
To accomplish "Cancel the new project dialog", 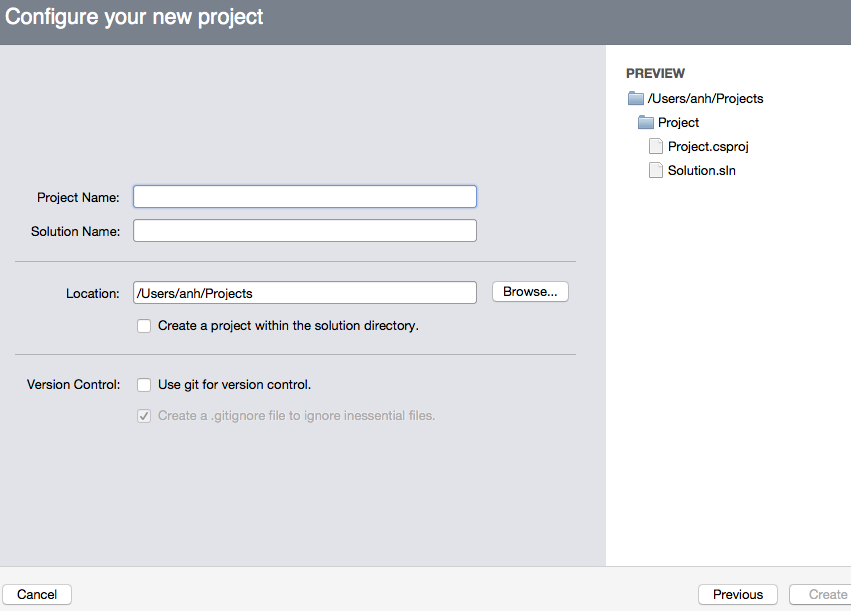I will point(37,594).
